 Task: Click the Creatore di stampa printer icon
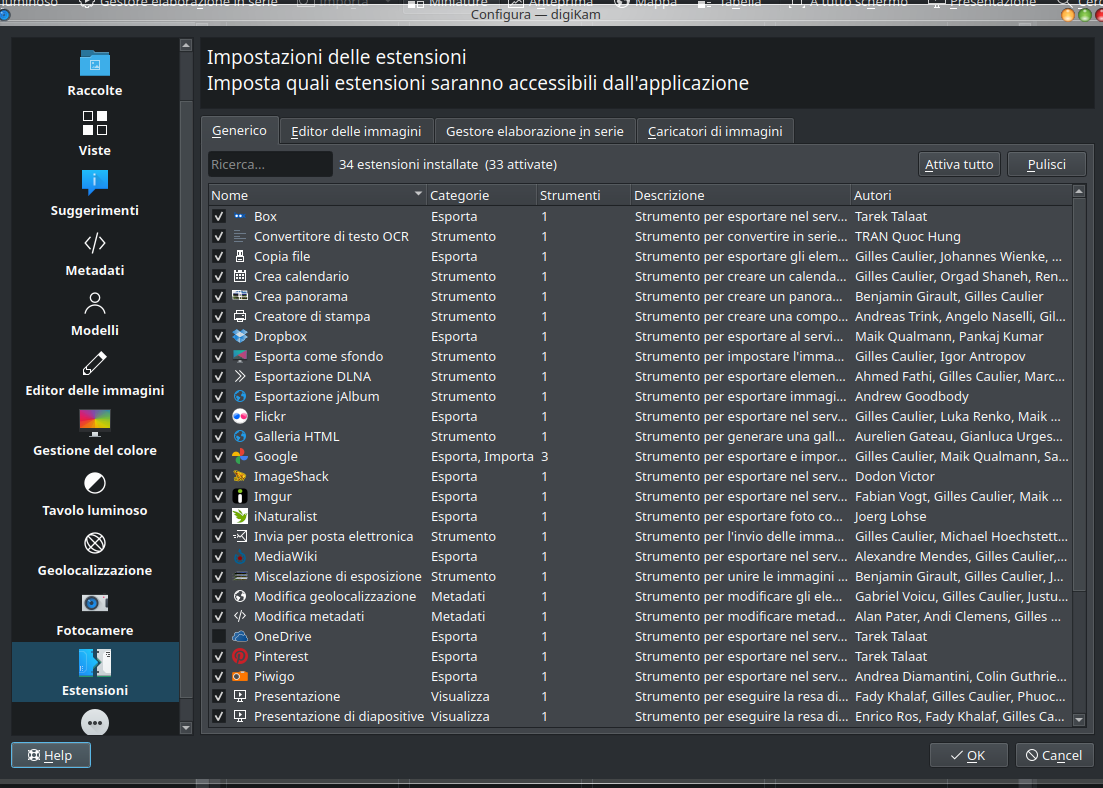pos(240,316)
